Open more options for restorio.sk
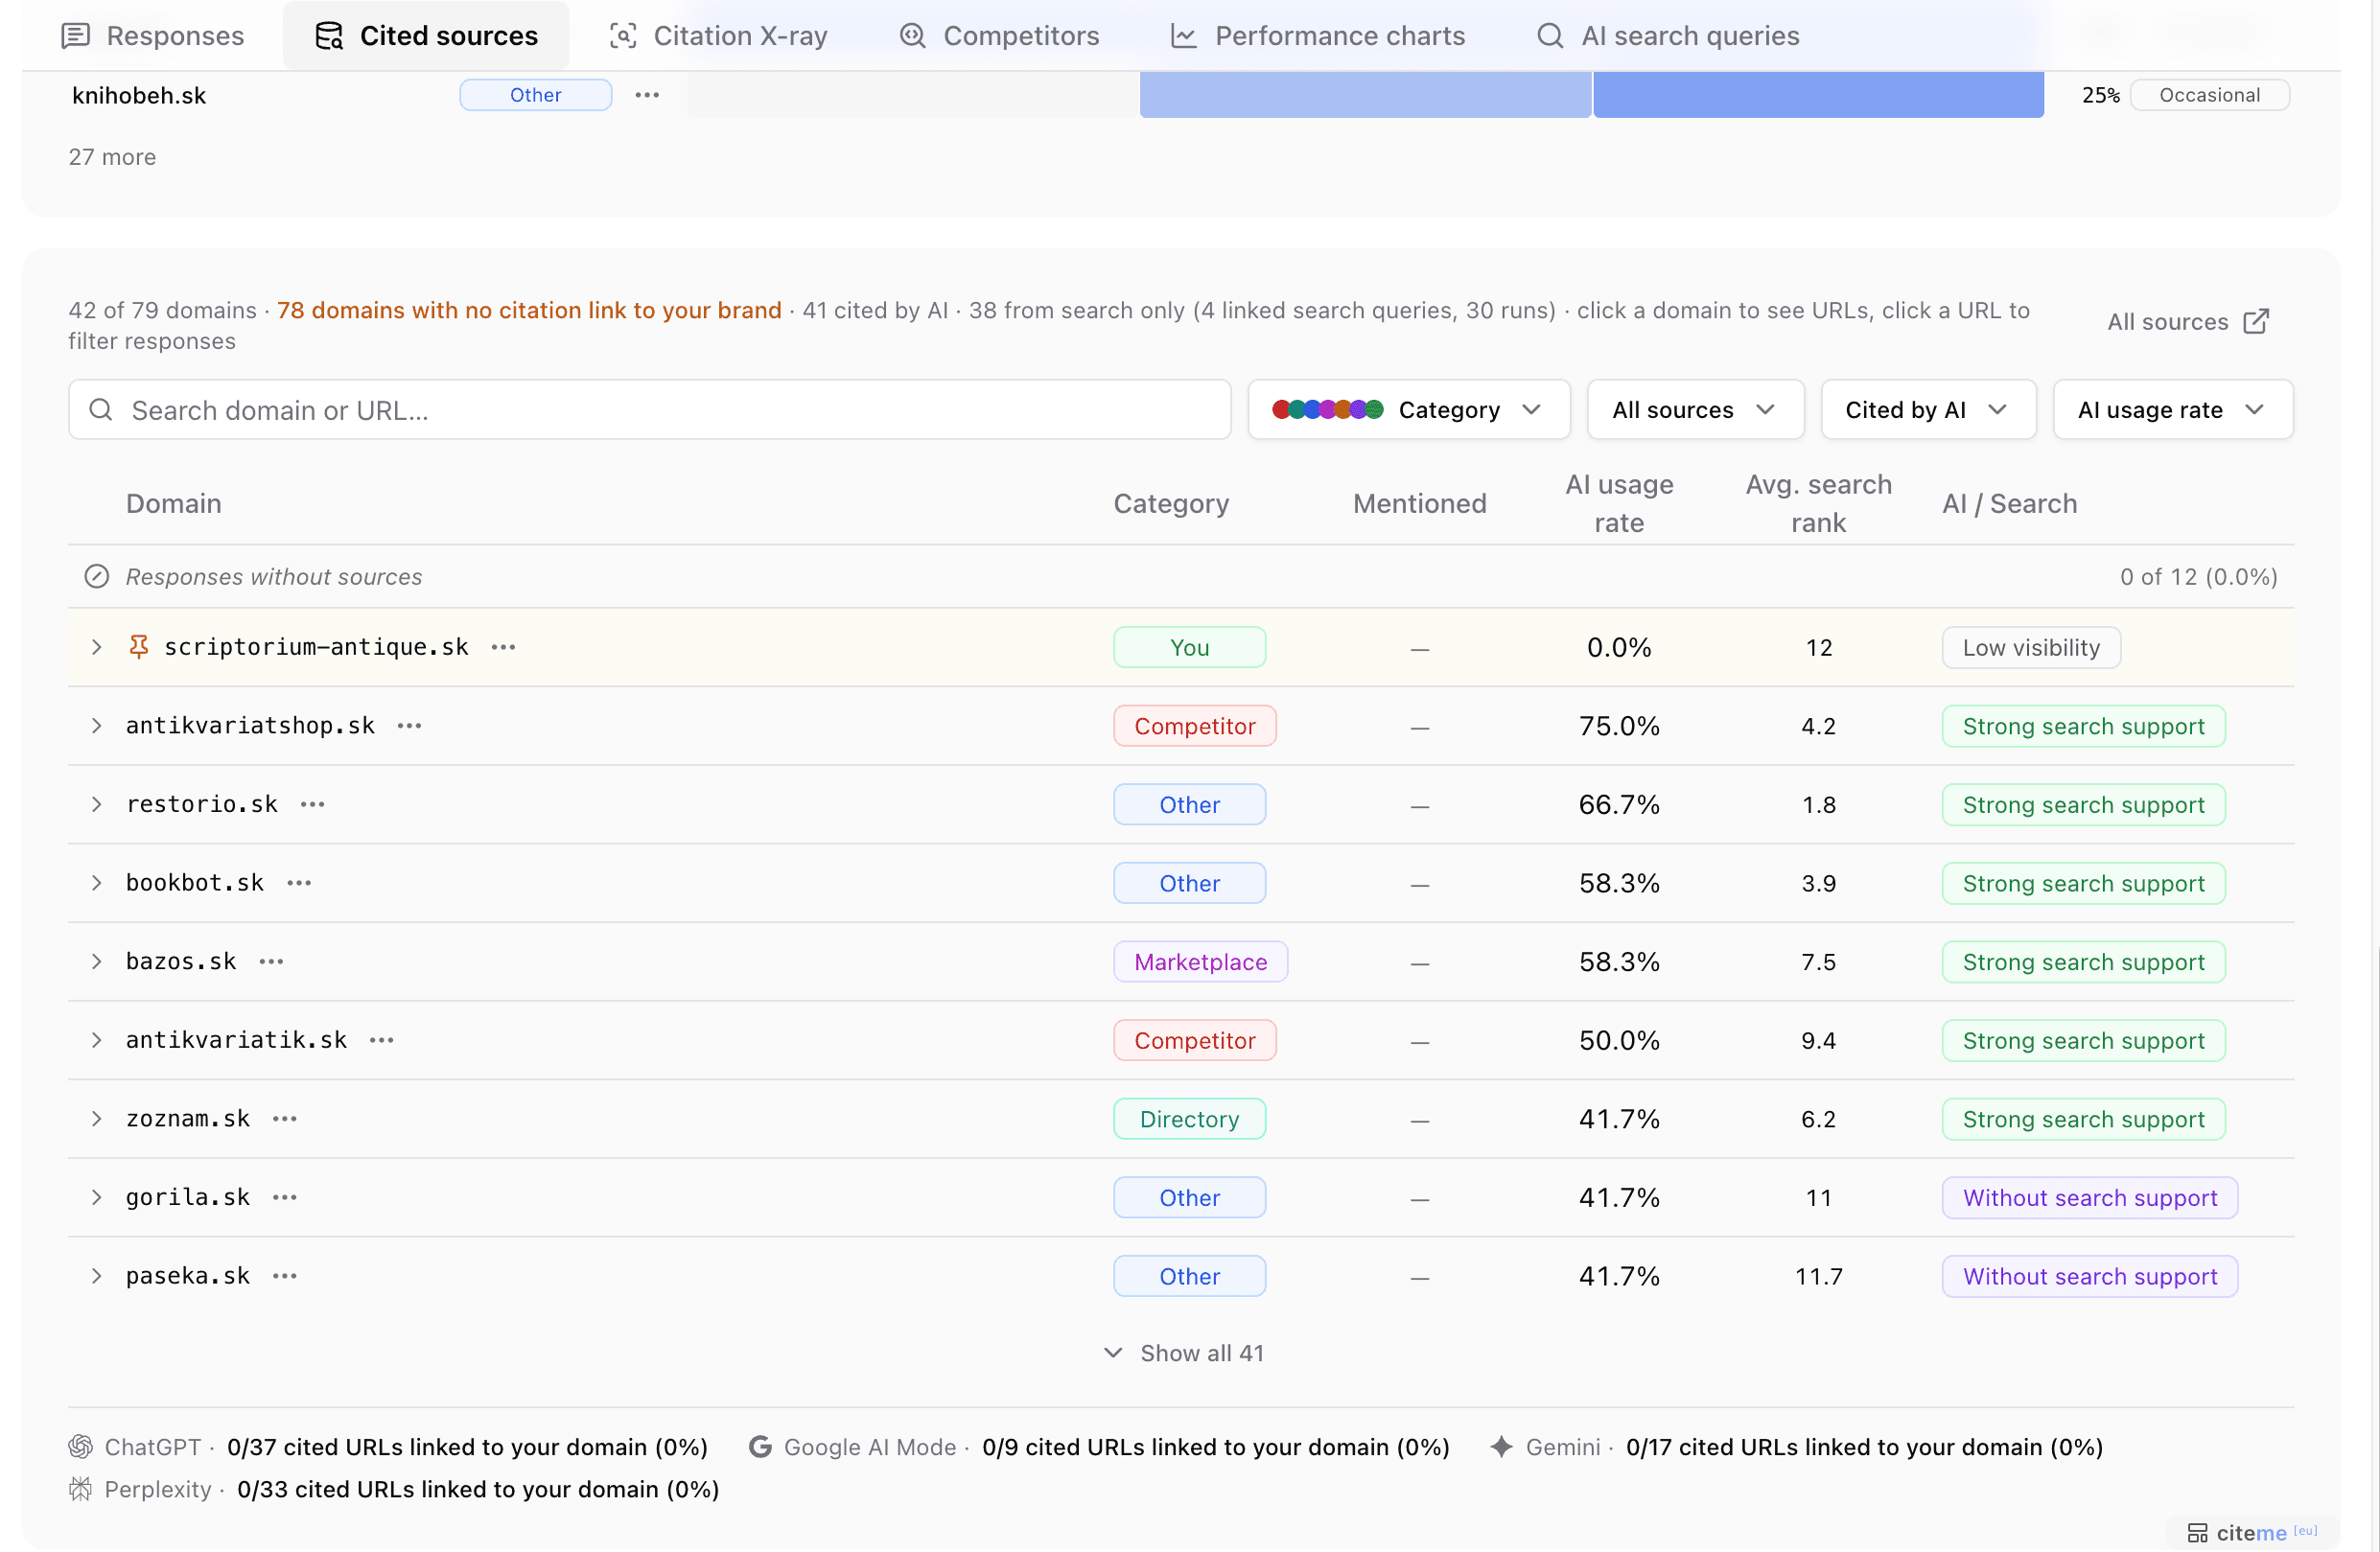 click(313, 804)
